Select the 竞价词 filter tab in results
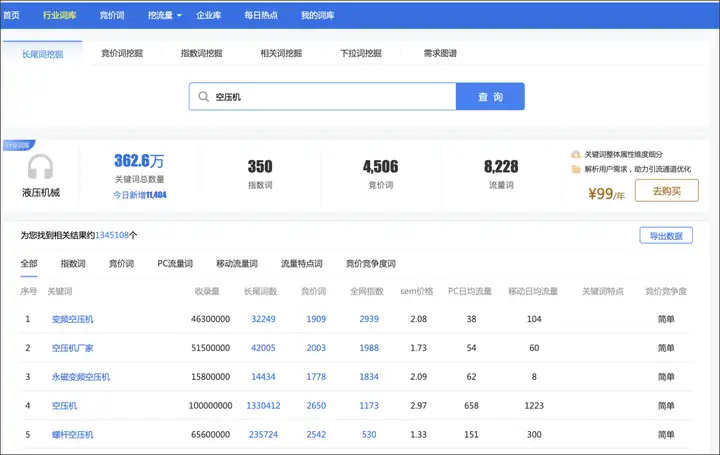The image size is (720, 455). (121, 264)
